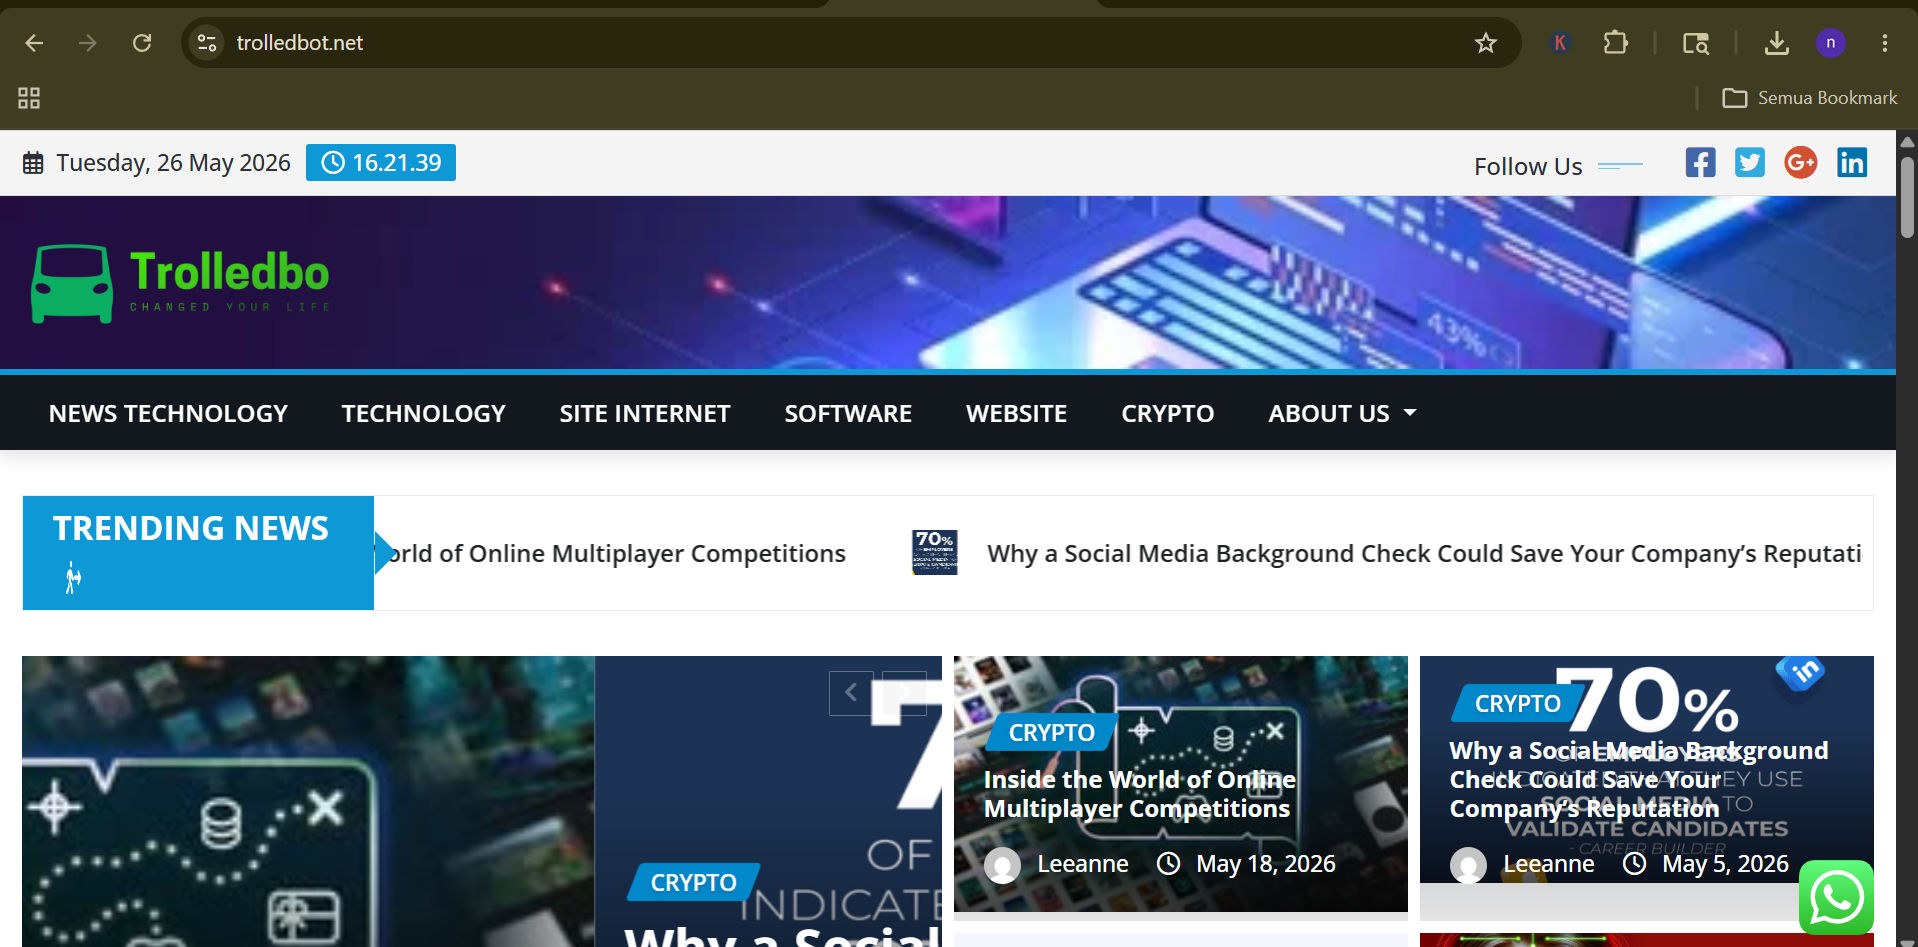Viewport: 1918px width, 947px height.
Task: Open the Chrome three-dot menu
Action: pos(1885,43)
